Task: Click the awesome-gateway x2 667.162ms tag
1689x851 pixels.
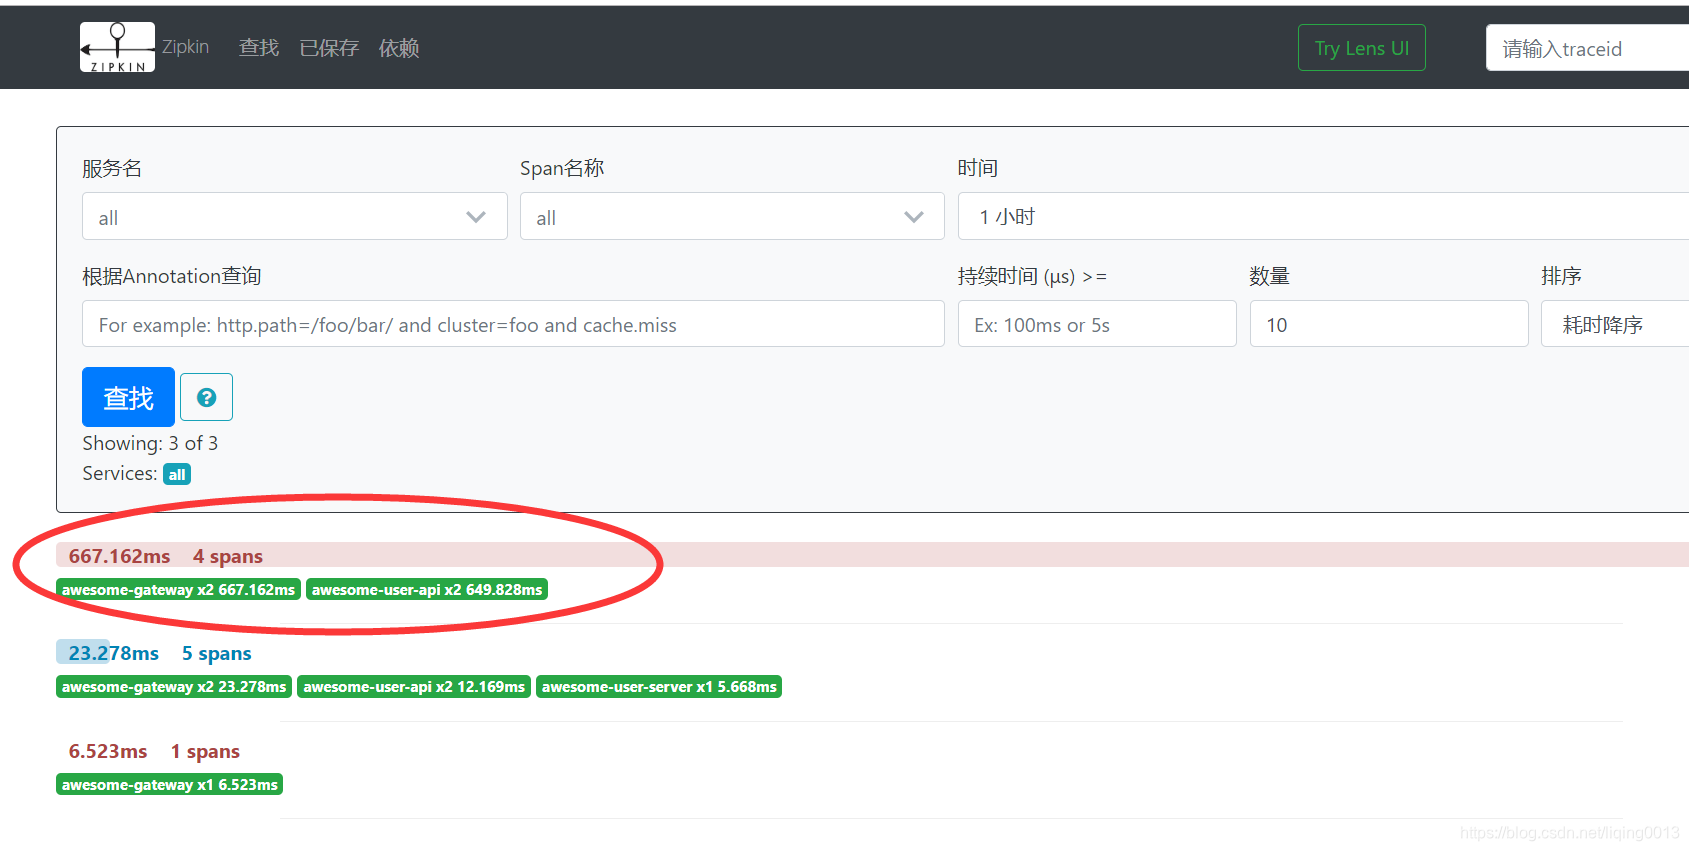Action: [x=178, y=590]
